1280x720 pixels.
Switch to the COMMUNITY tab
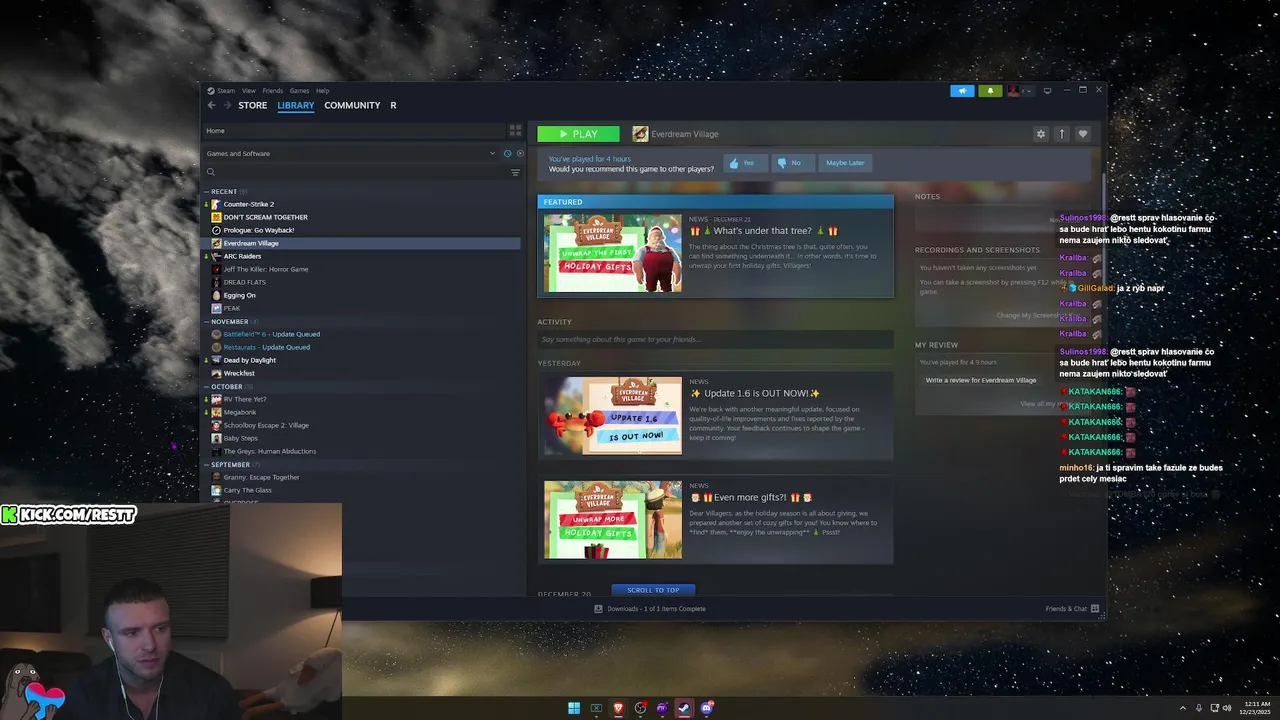352,105
